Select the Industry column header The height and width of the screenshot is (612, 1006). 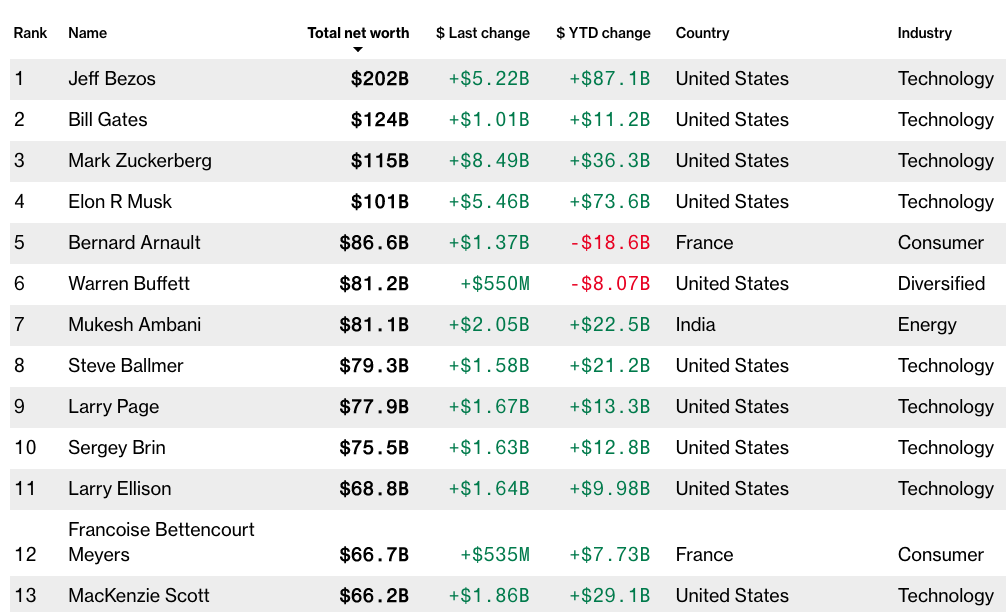pos(924,33)
